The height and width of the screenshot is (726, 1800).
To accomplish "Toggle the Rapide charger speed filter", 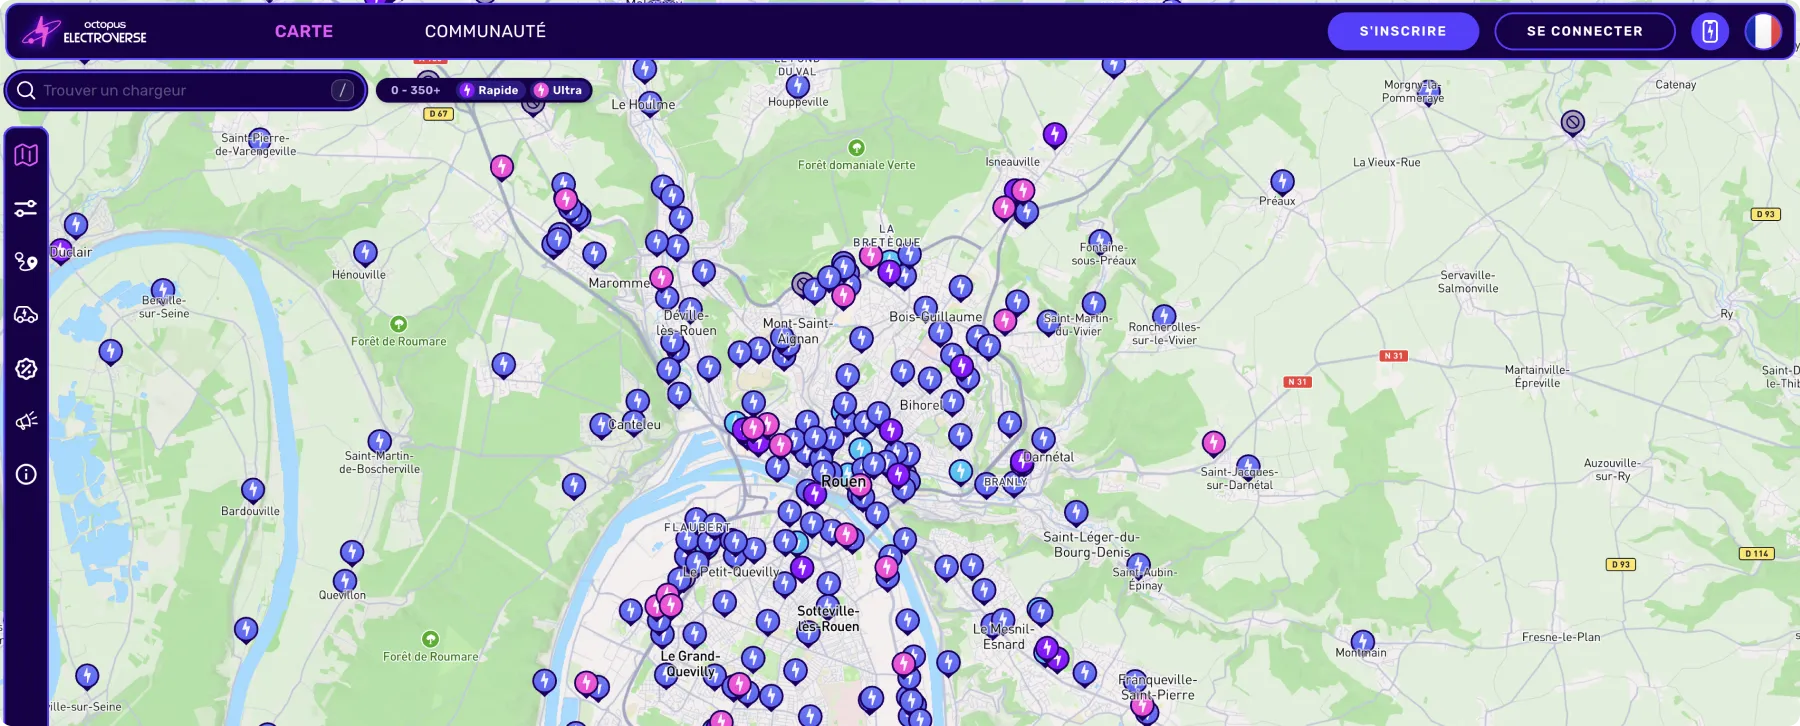I will pyautogui.click(x=489, y=90).
